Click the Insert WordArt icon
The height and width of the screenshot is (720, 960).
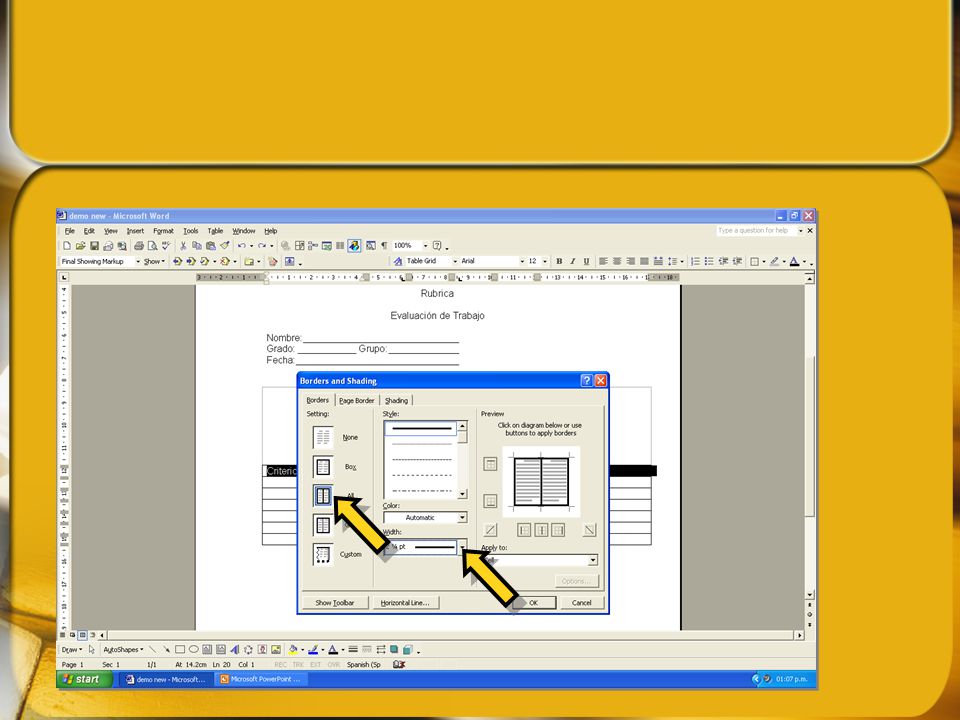[x=234, y=650]
